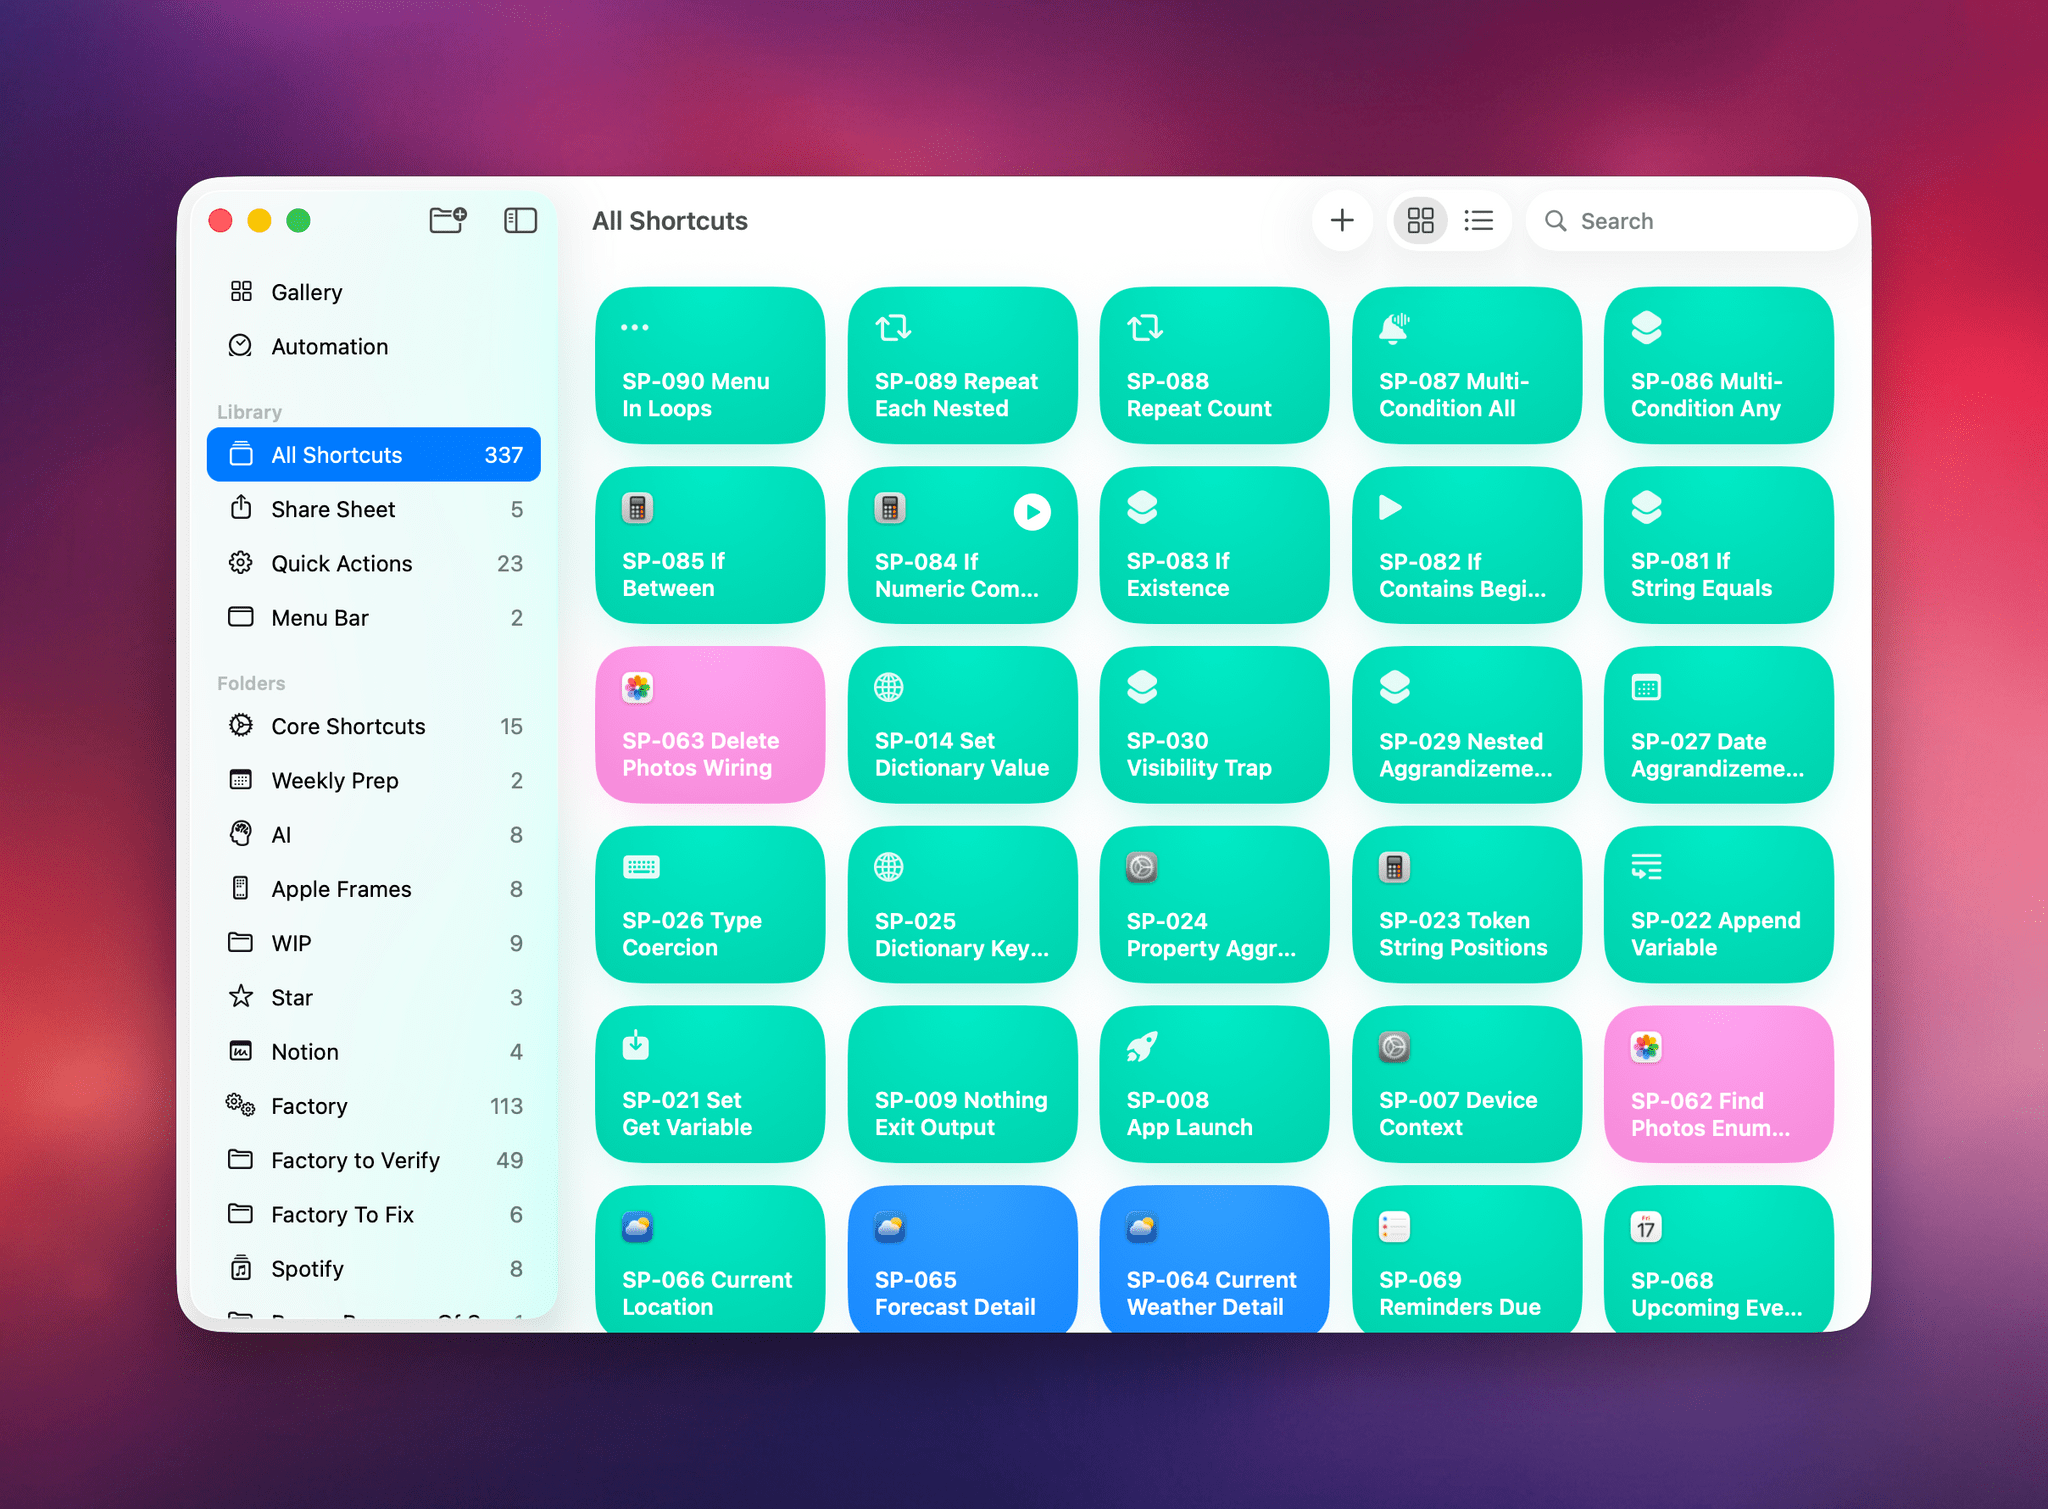
Task: Select the Factory to Verify folder
Action: pos(355,1160)
